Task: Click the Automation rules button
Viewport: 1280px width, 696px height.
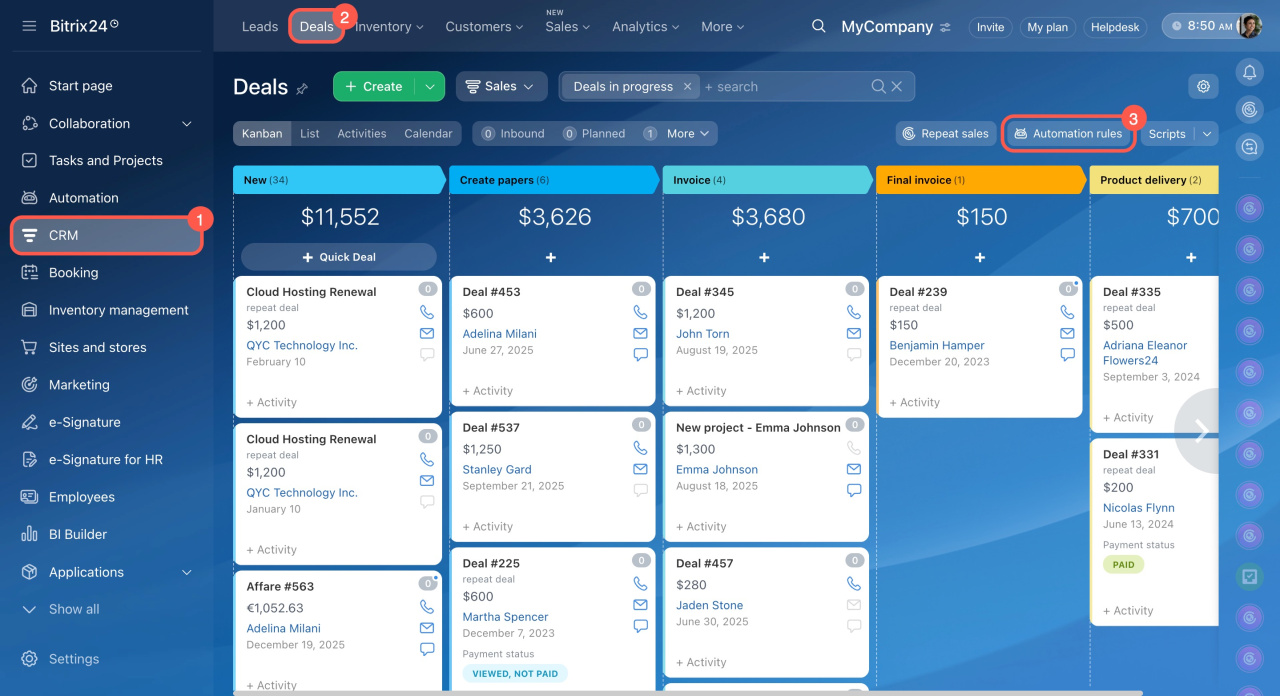Action: pos(1067,134)
